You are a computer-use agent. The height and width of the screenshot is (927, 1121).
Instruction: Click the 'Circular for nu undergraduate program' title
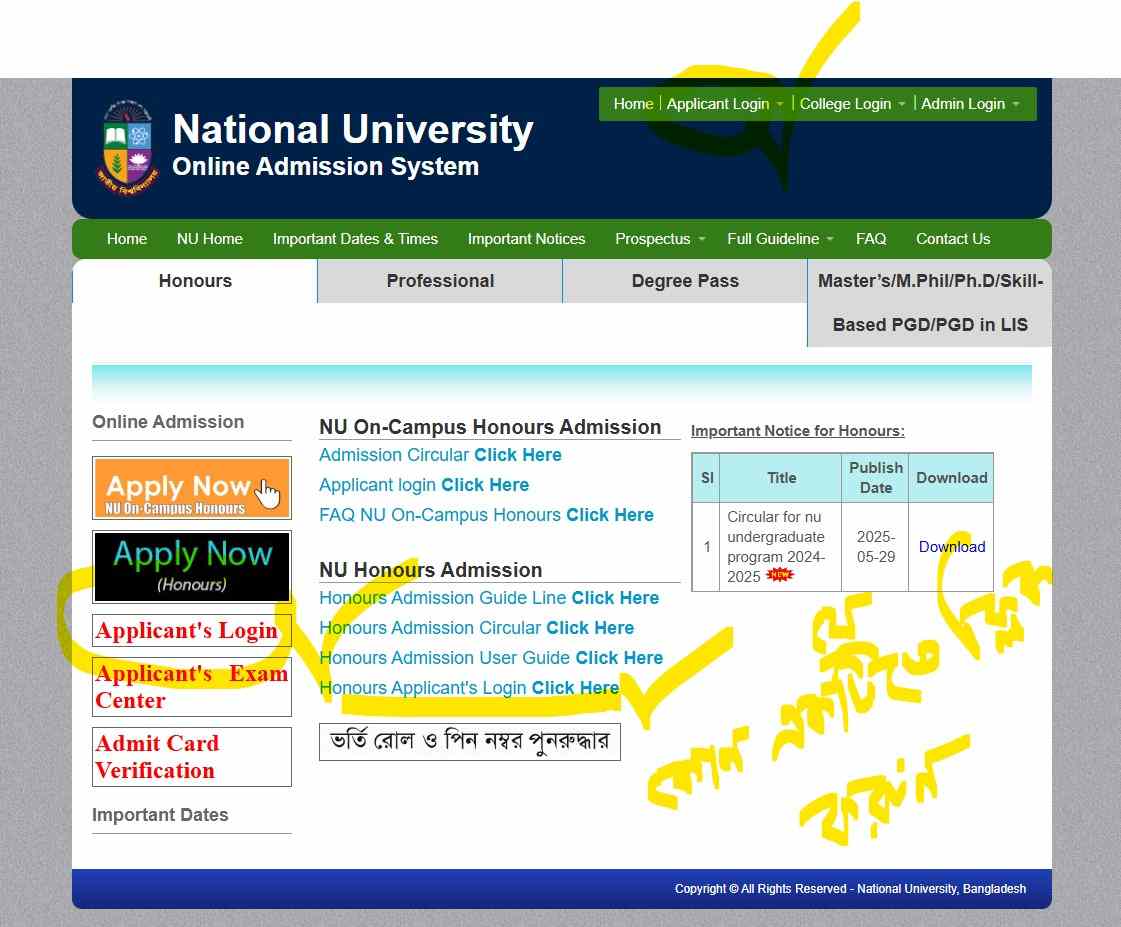tap(776, 546)
